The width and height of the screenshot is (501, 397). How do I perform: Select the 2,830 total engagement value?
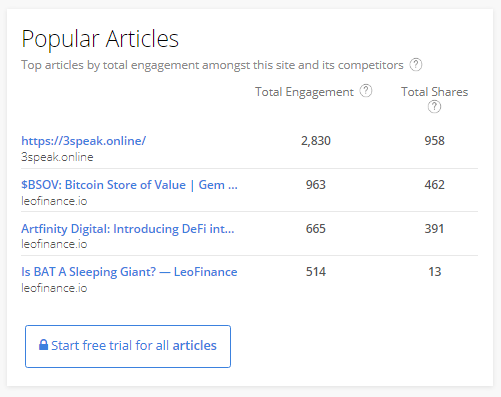tap(316, 141)
